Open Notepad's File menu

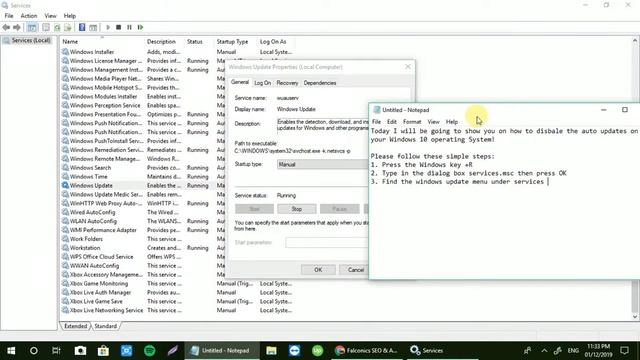click(376, 122)
